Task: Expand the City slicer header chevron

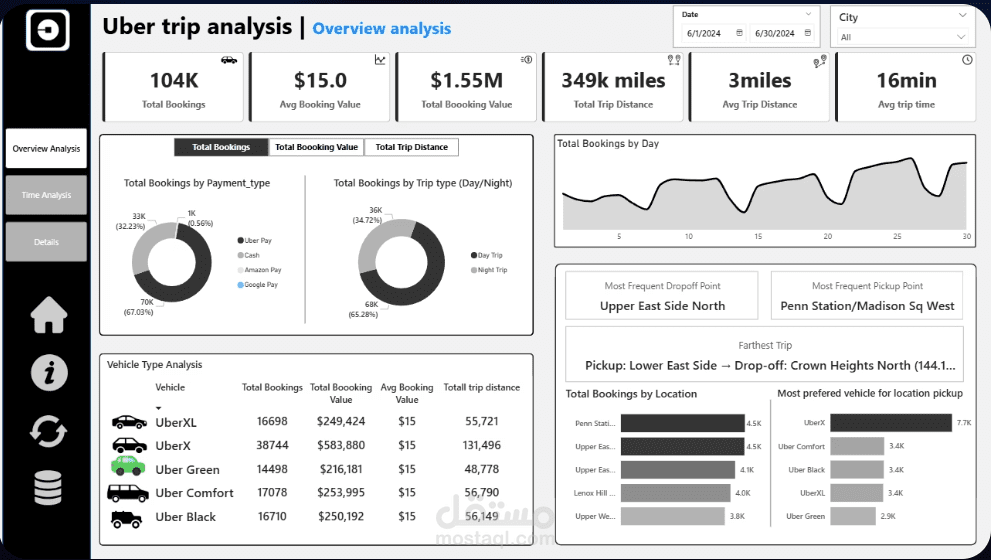Action: (x=963, y=15)
